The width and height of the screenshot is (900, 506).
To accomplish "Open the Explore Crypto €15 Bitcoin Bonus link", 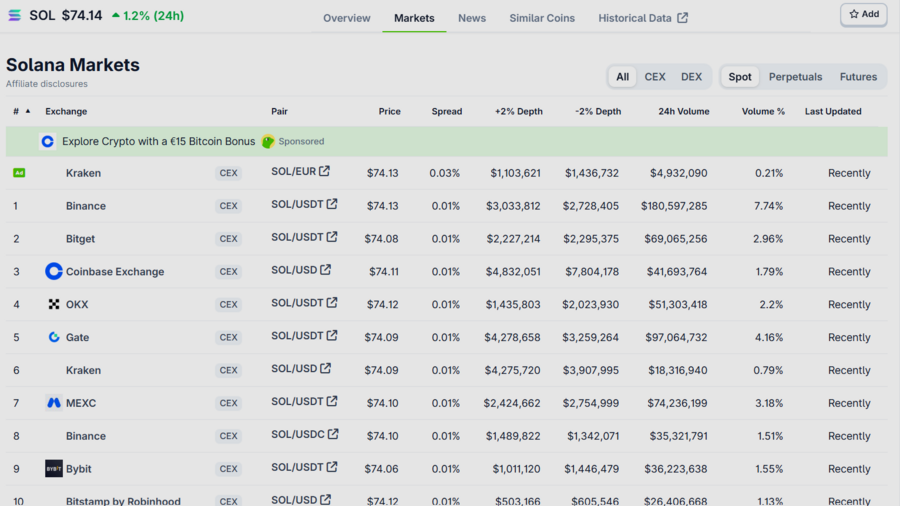I will tap(158, 141).
